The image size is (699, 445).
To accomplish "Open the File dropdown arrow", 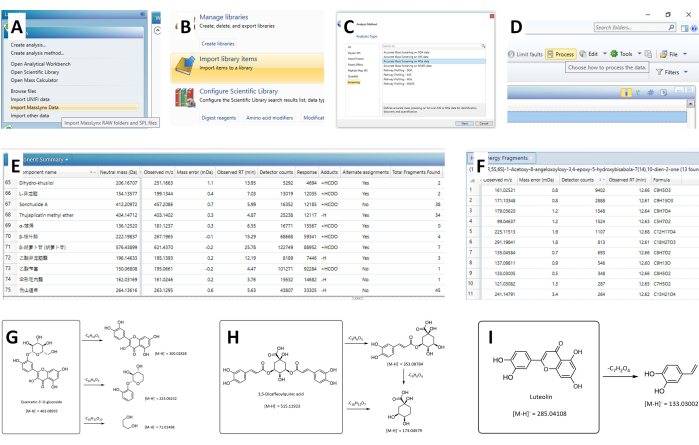I will 685,54.
